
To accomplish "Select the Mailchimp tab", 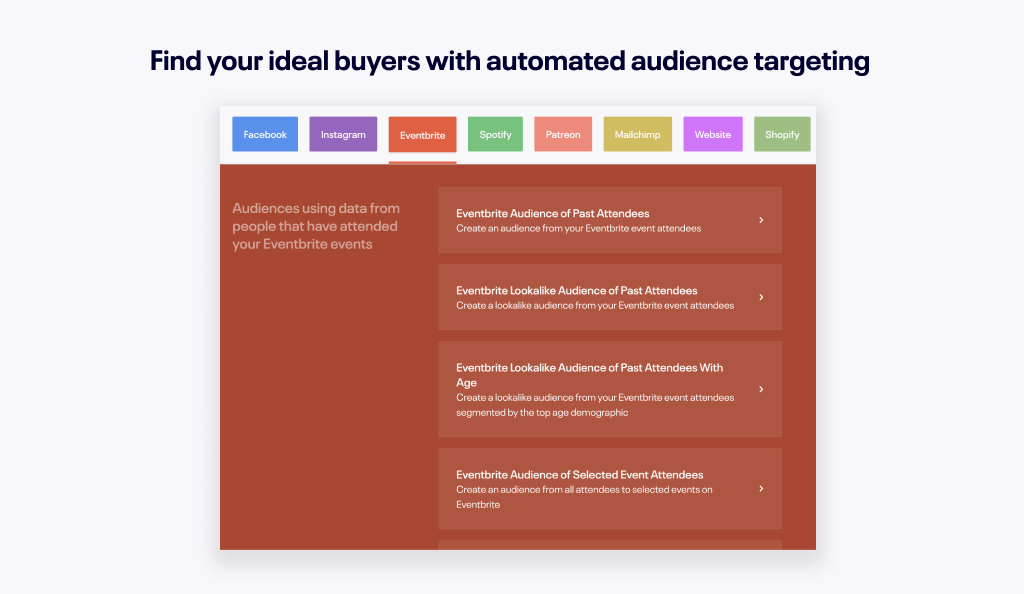I will click(x=637, y=134).
